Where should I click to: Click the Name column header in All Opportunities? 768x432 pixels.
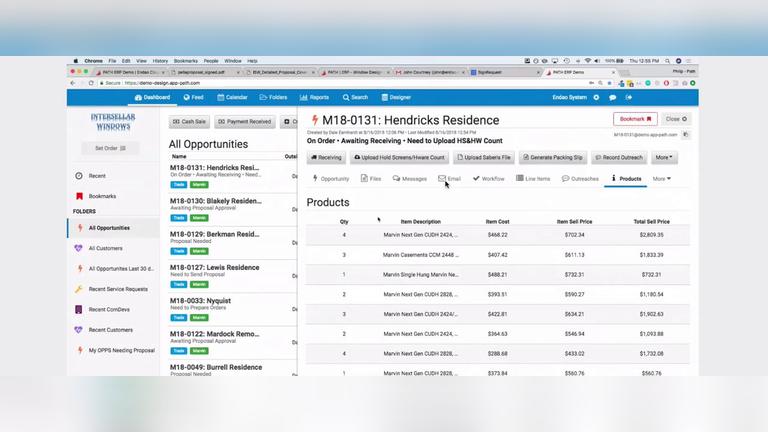pyautogui.click(x=179, y=157)
